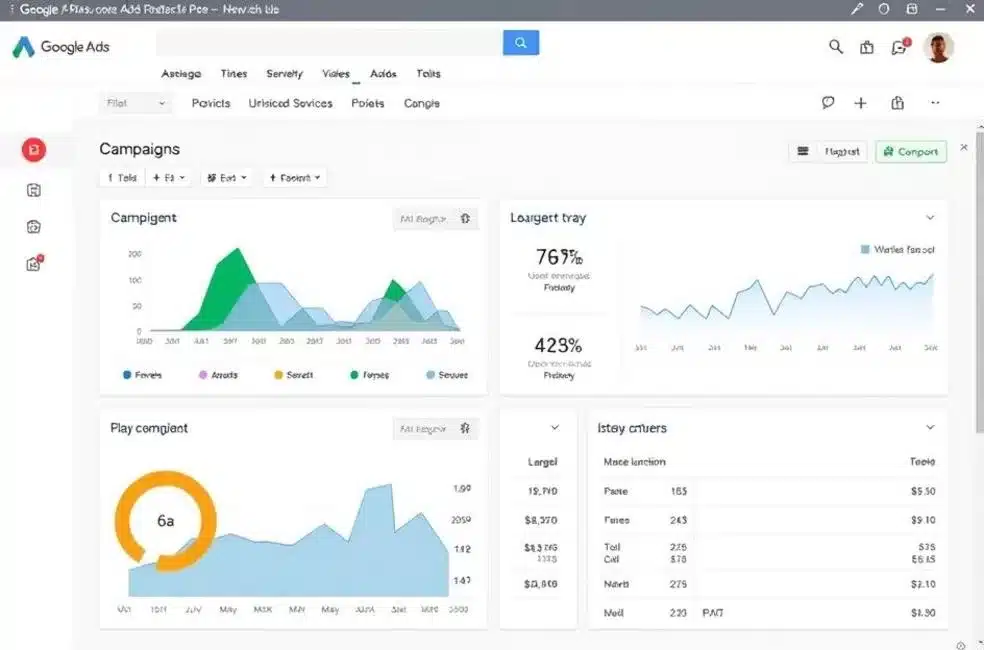Collapse the Loargett tray panel chevron

pyautogui.click(x=931, y=216)
